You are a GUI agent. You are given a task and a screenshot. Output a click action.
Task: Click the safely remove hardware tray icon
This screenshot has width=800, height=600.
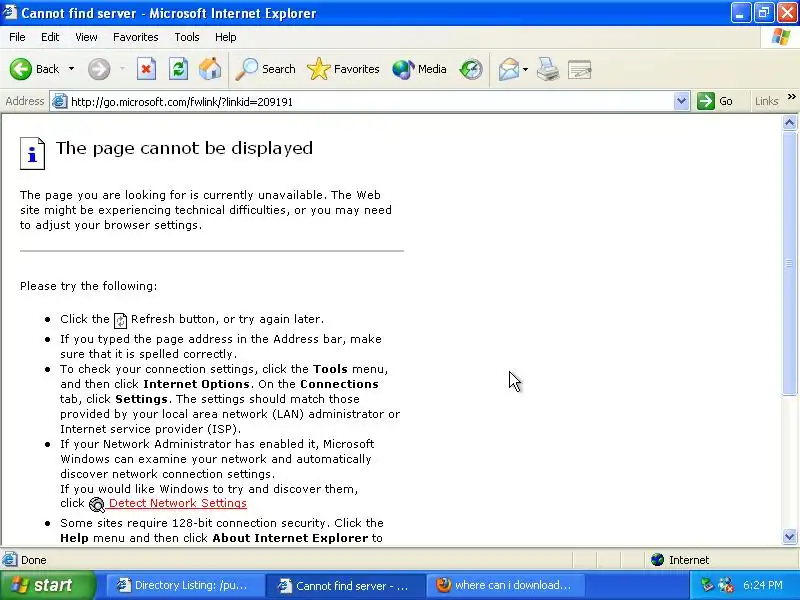click(x=707, y=585)
